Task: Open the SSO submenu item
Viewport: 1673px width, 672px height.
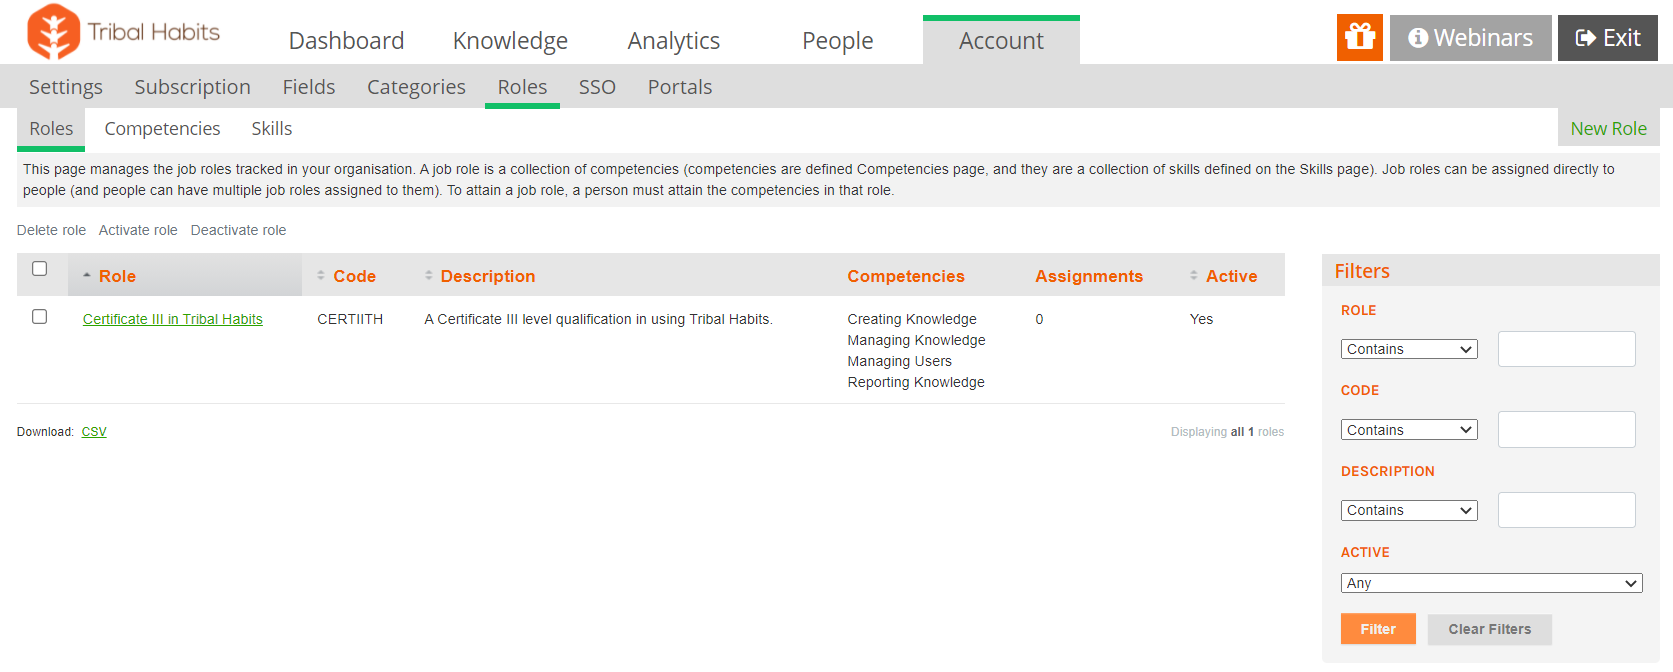Action: (x=597, y=87)
